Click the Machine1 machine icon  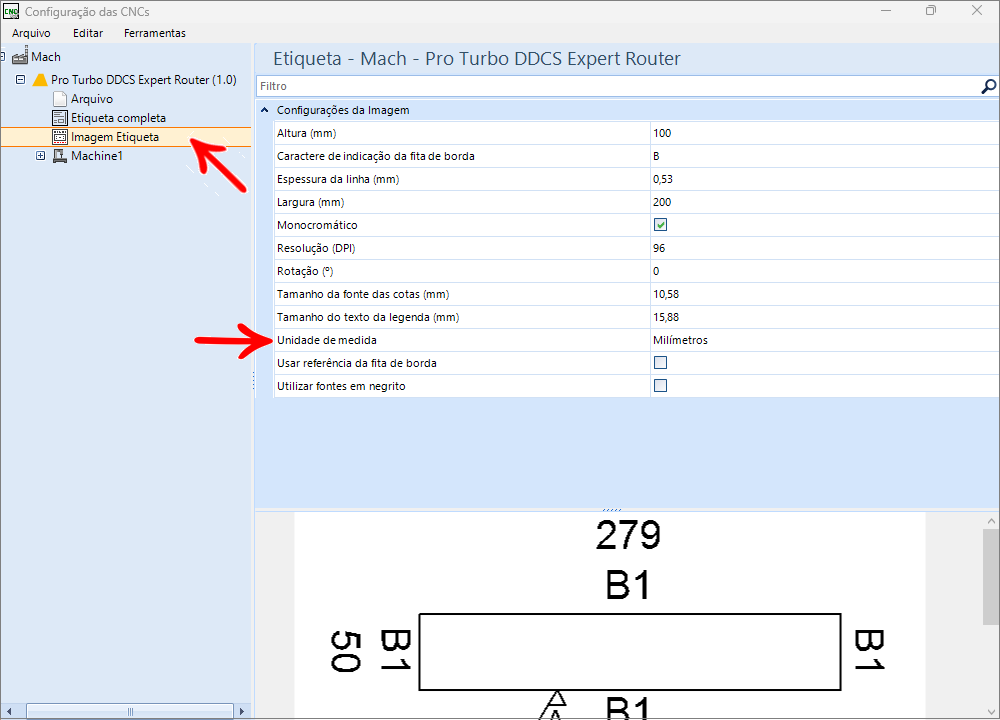(x=60, y=156)
